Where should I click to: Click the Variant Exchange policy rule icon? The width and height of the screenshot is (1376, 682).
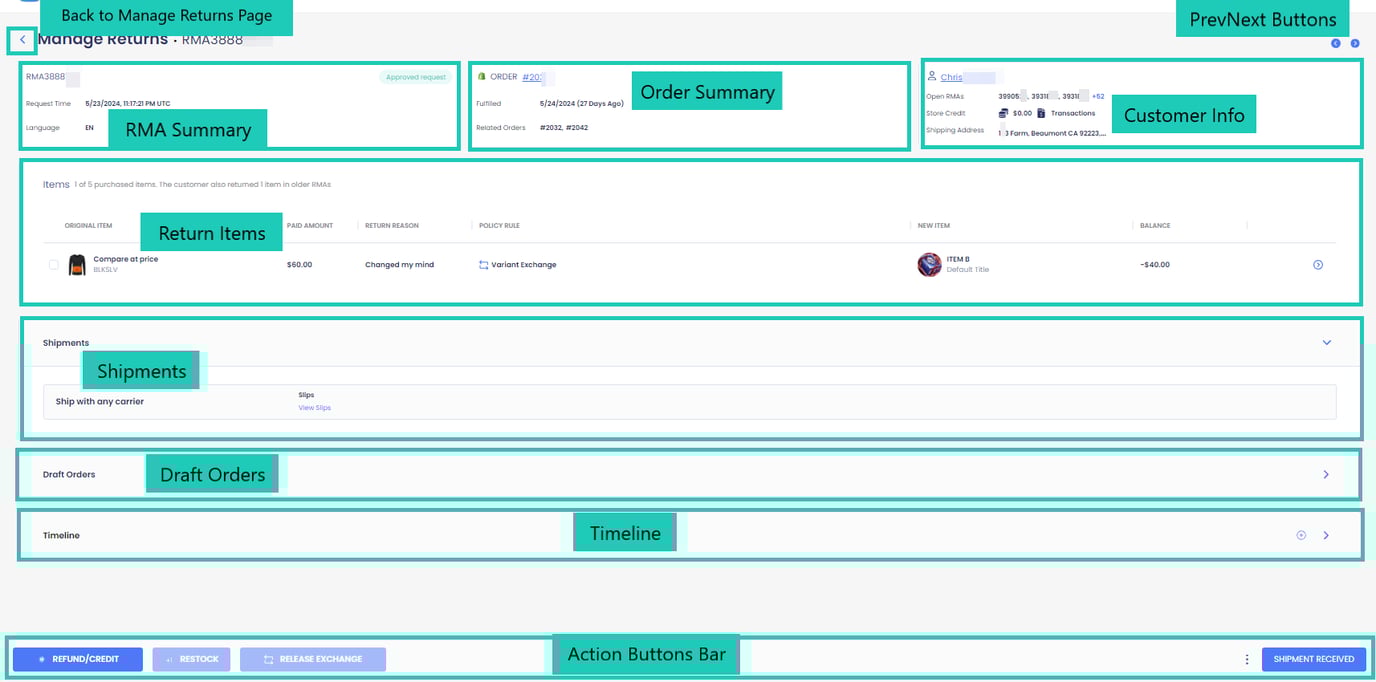(484, 264)
